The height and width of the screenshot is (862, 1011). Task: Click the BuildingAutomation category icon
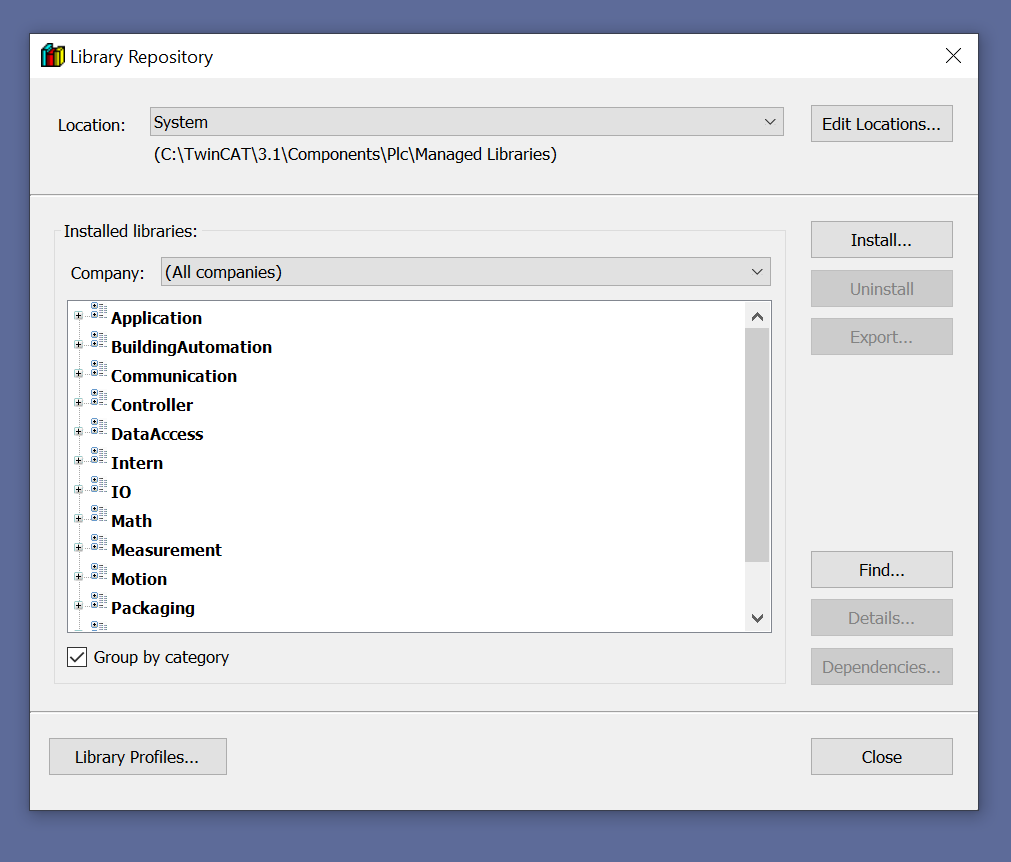pos(99,340)
